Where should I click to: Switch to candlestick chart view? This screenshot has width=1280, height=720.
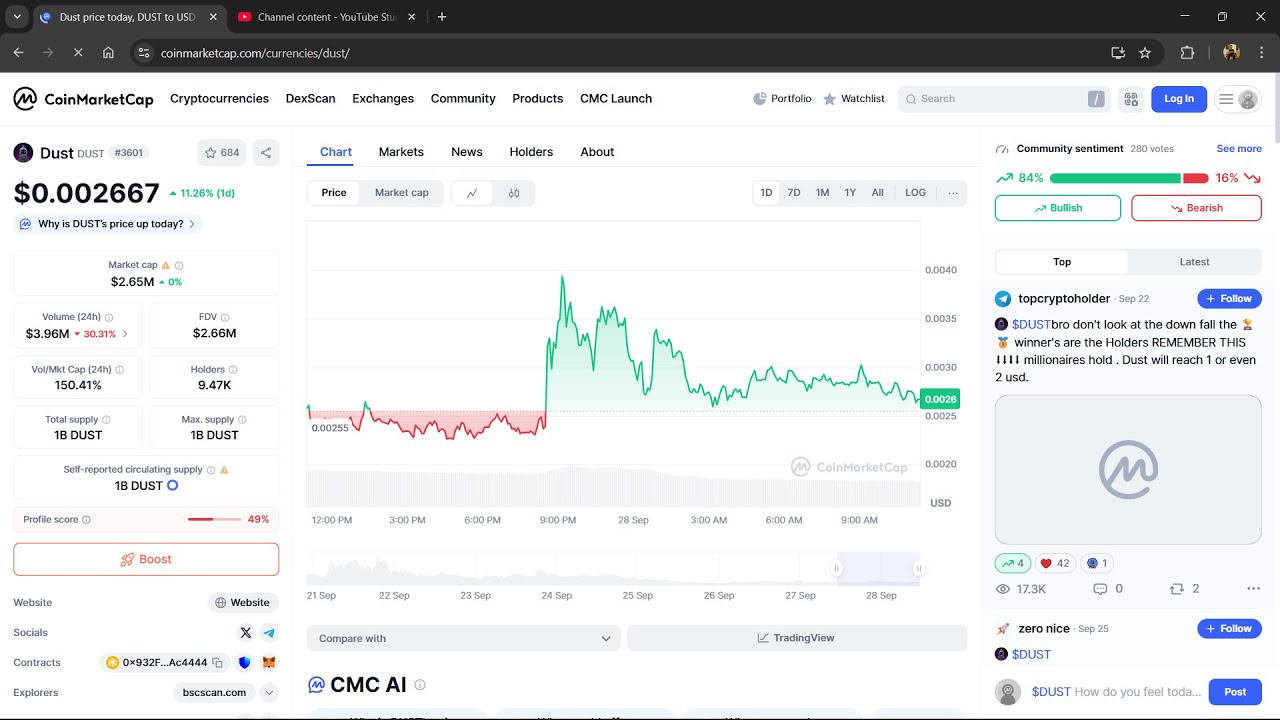click(x=514, y=193)
